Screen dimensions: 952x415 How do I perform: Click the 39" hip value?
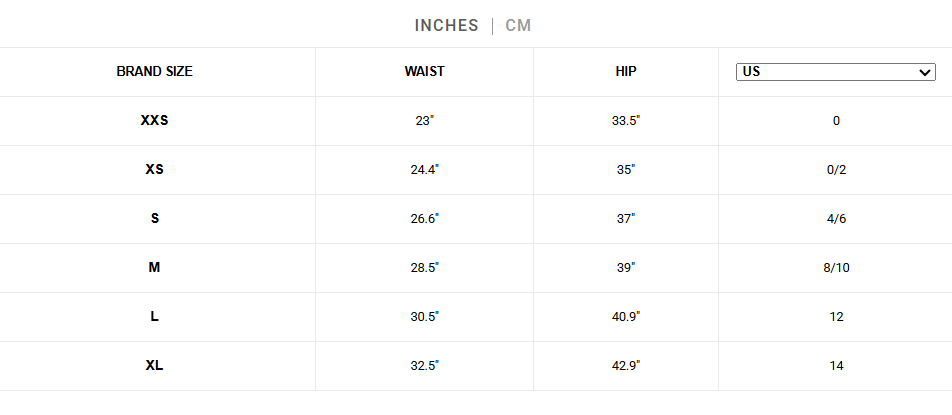[x=626, y=268]
